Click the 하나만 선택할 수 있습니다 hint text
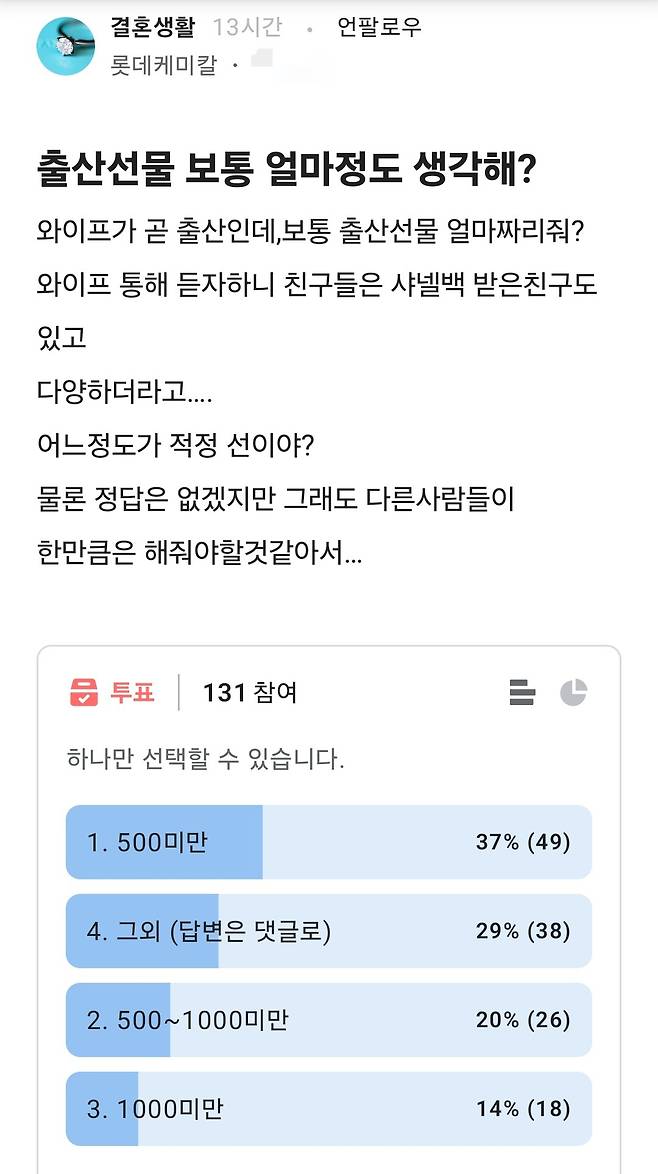Image resolution: width=658 pixels, height=1174 pixels. 205,758
